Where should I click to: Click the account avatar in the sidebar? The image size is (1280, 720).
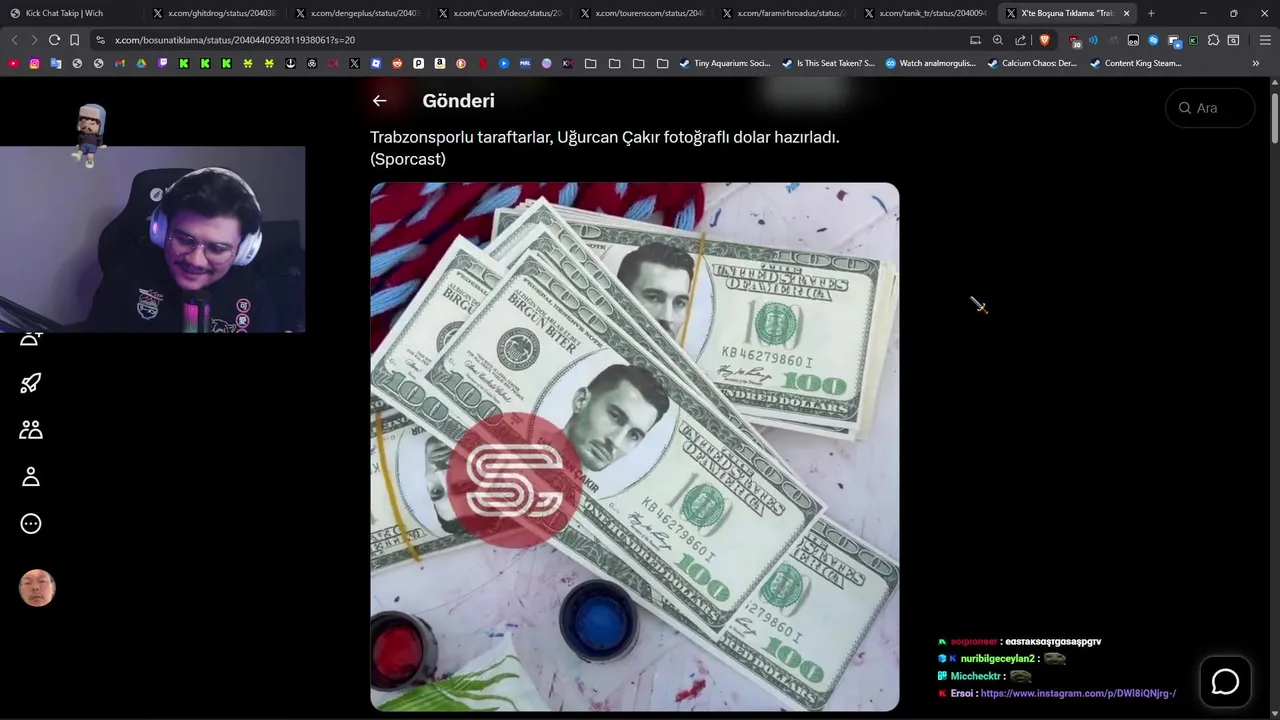[x=37, y=588]
